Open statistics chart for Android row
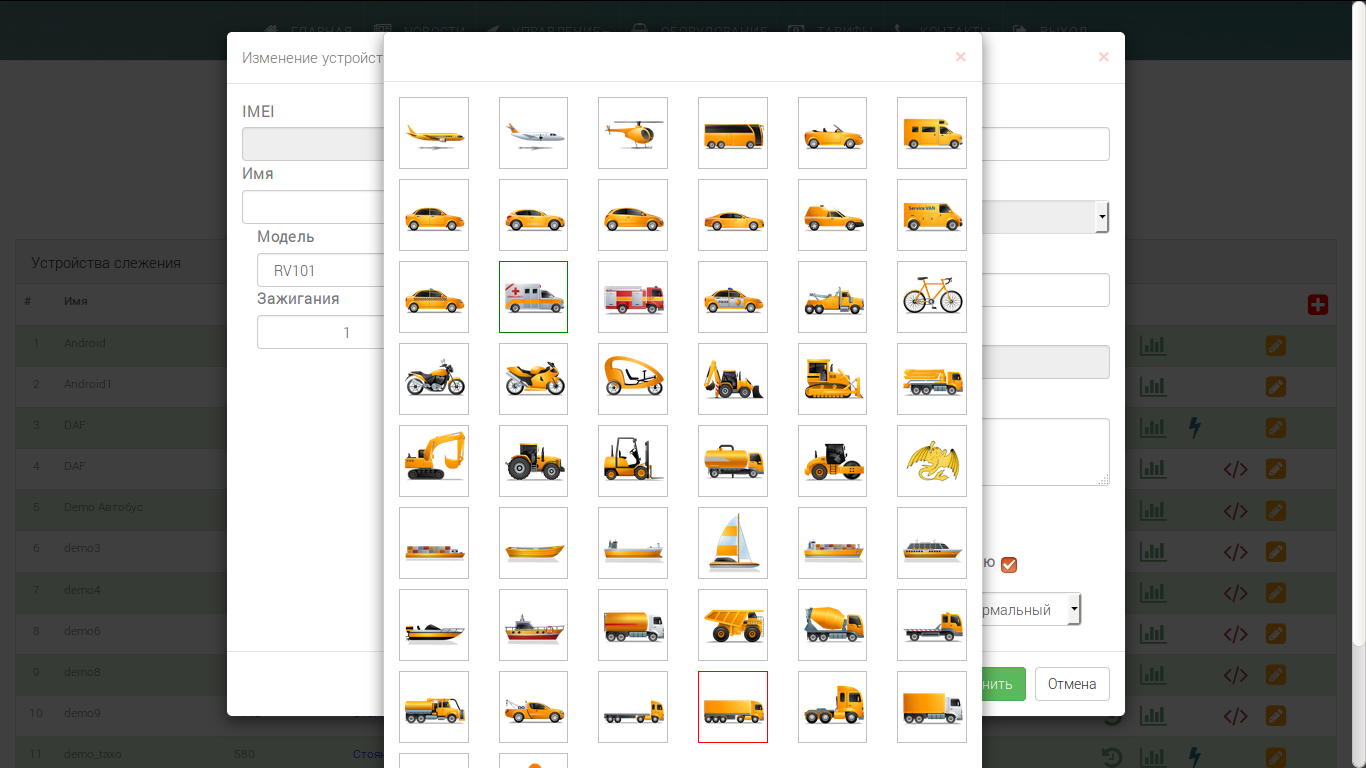 tap(1154, 346)
